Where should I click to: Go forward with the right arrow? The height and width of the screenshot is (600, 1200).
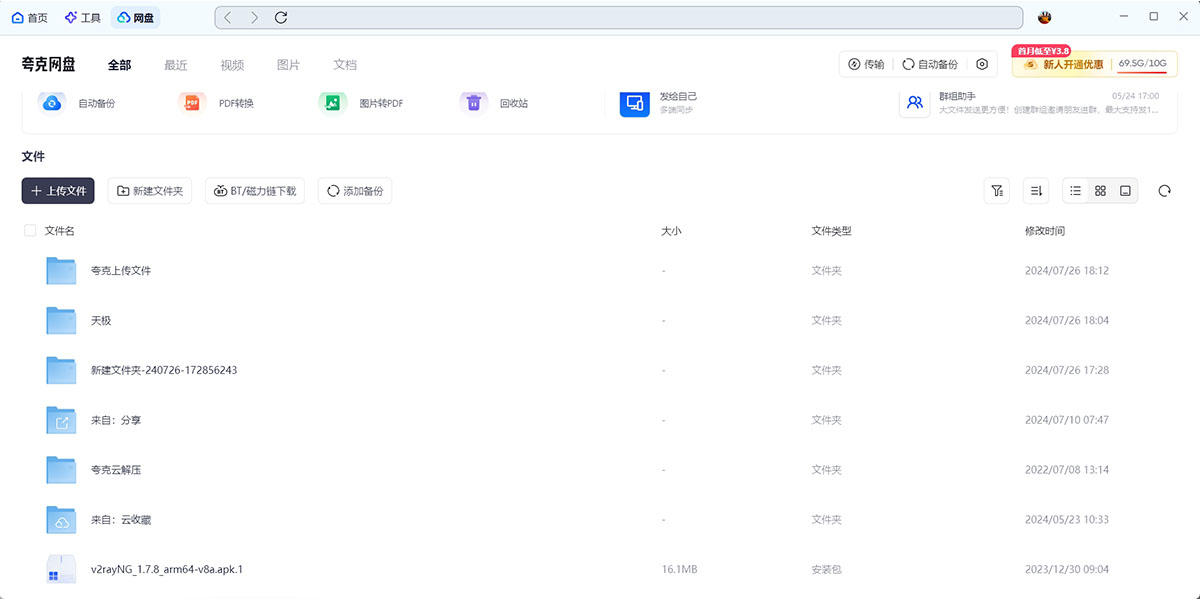click(x=255, y=18)
